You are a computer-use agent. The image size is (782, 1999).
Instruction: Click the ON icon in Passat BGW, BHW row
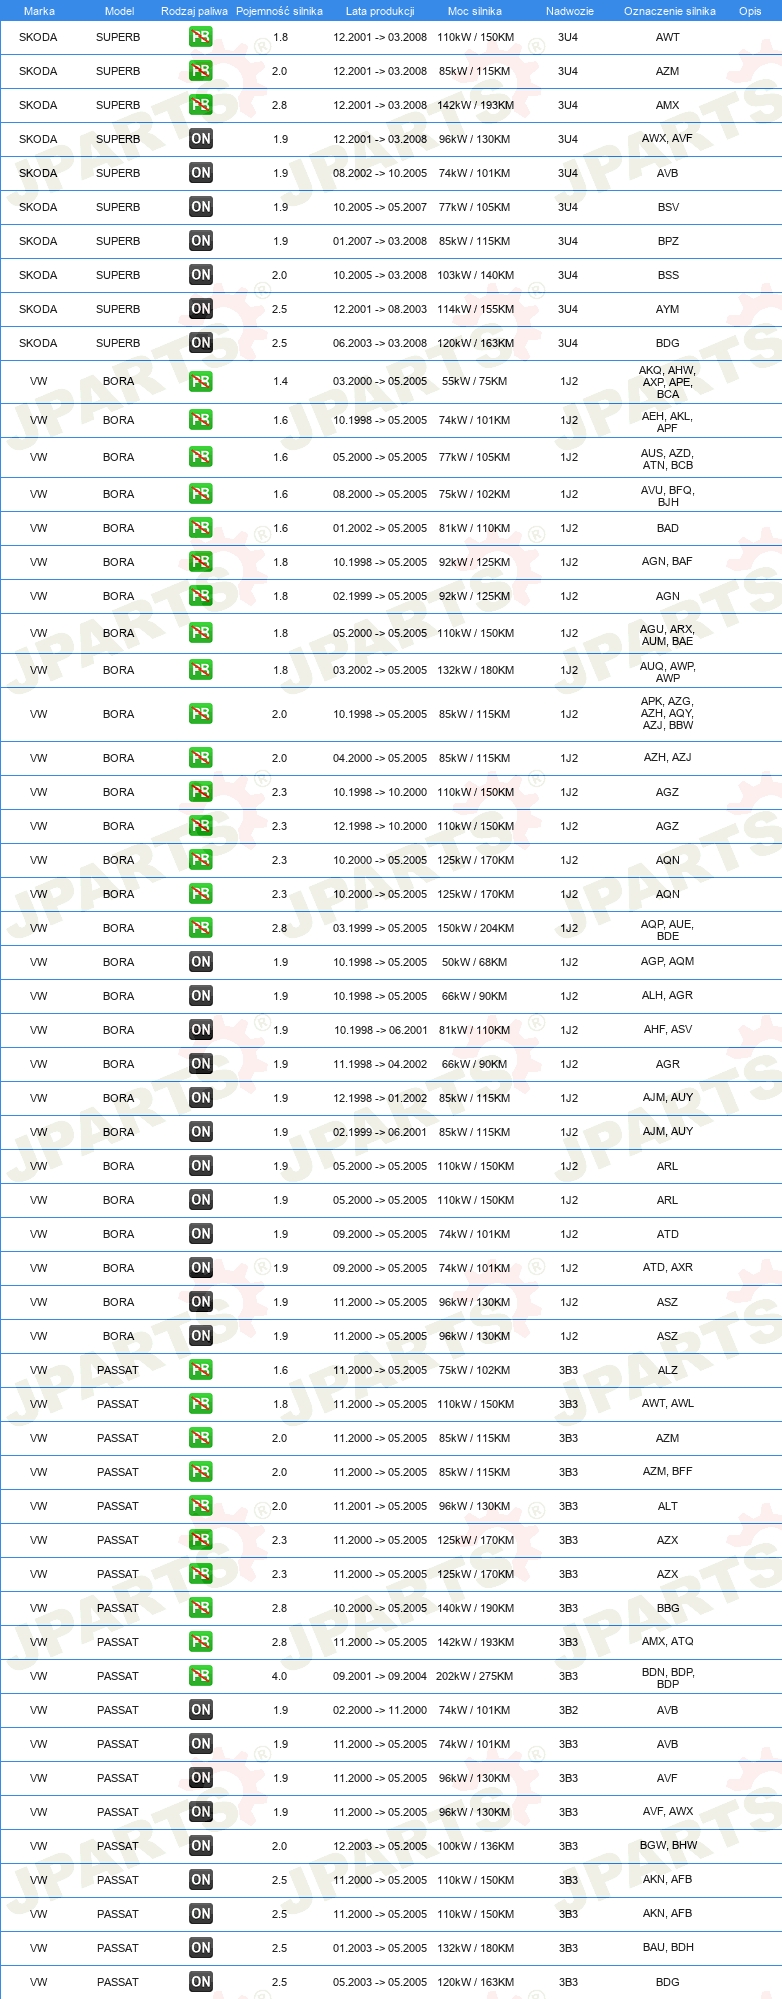click(201, 1846)
